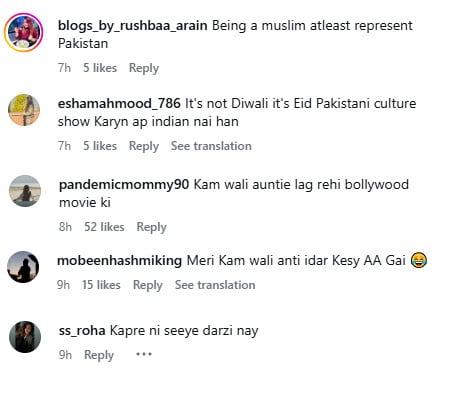Reply to pandemicmommy90 comment
This screenshot has height=400, width=462.
click(x=151, y=227)
